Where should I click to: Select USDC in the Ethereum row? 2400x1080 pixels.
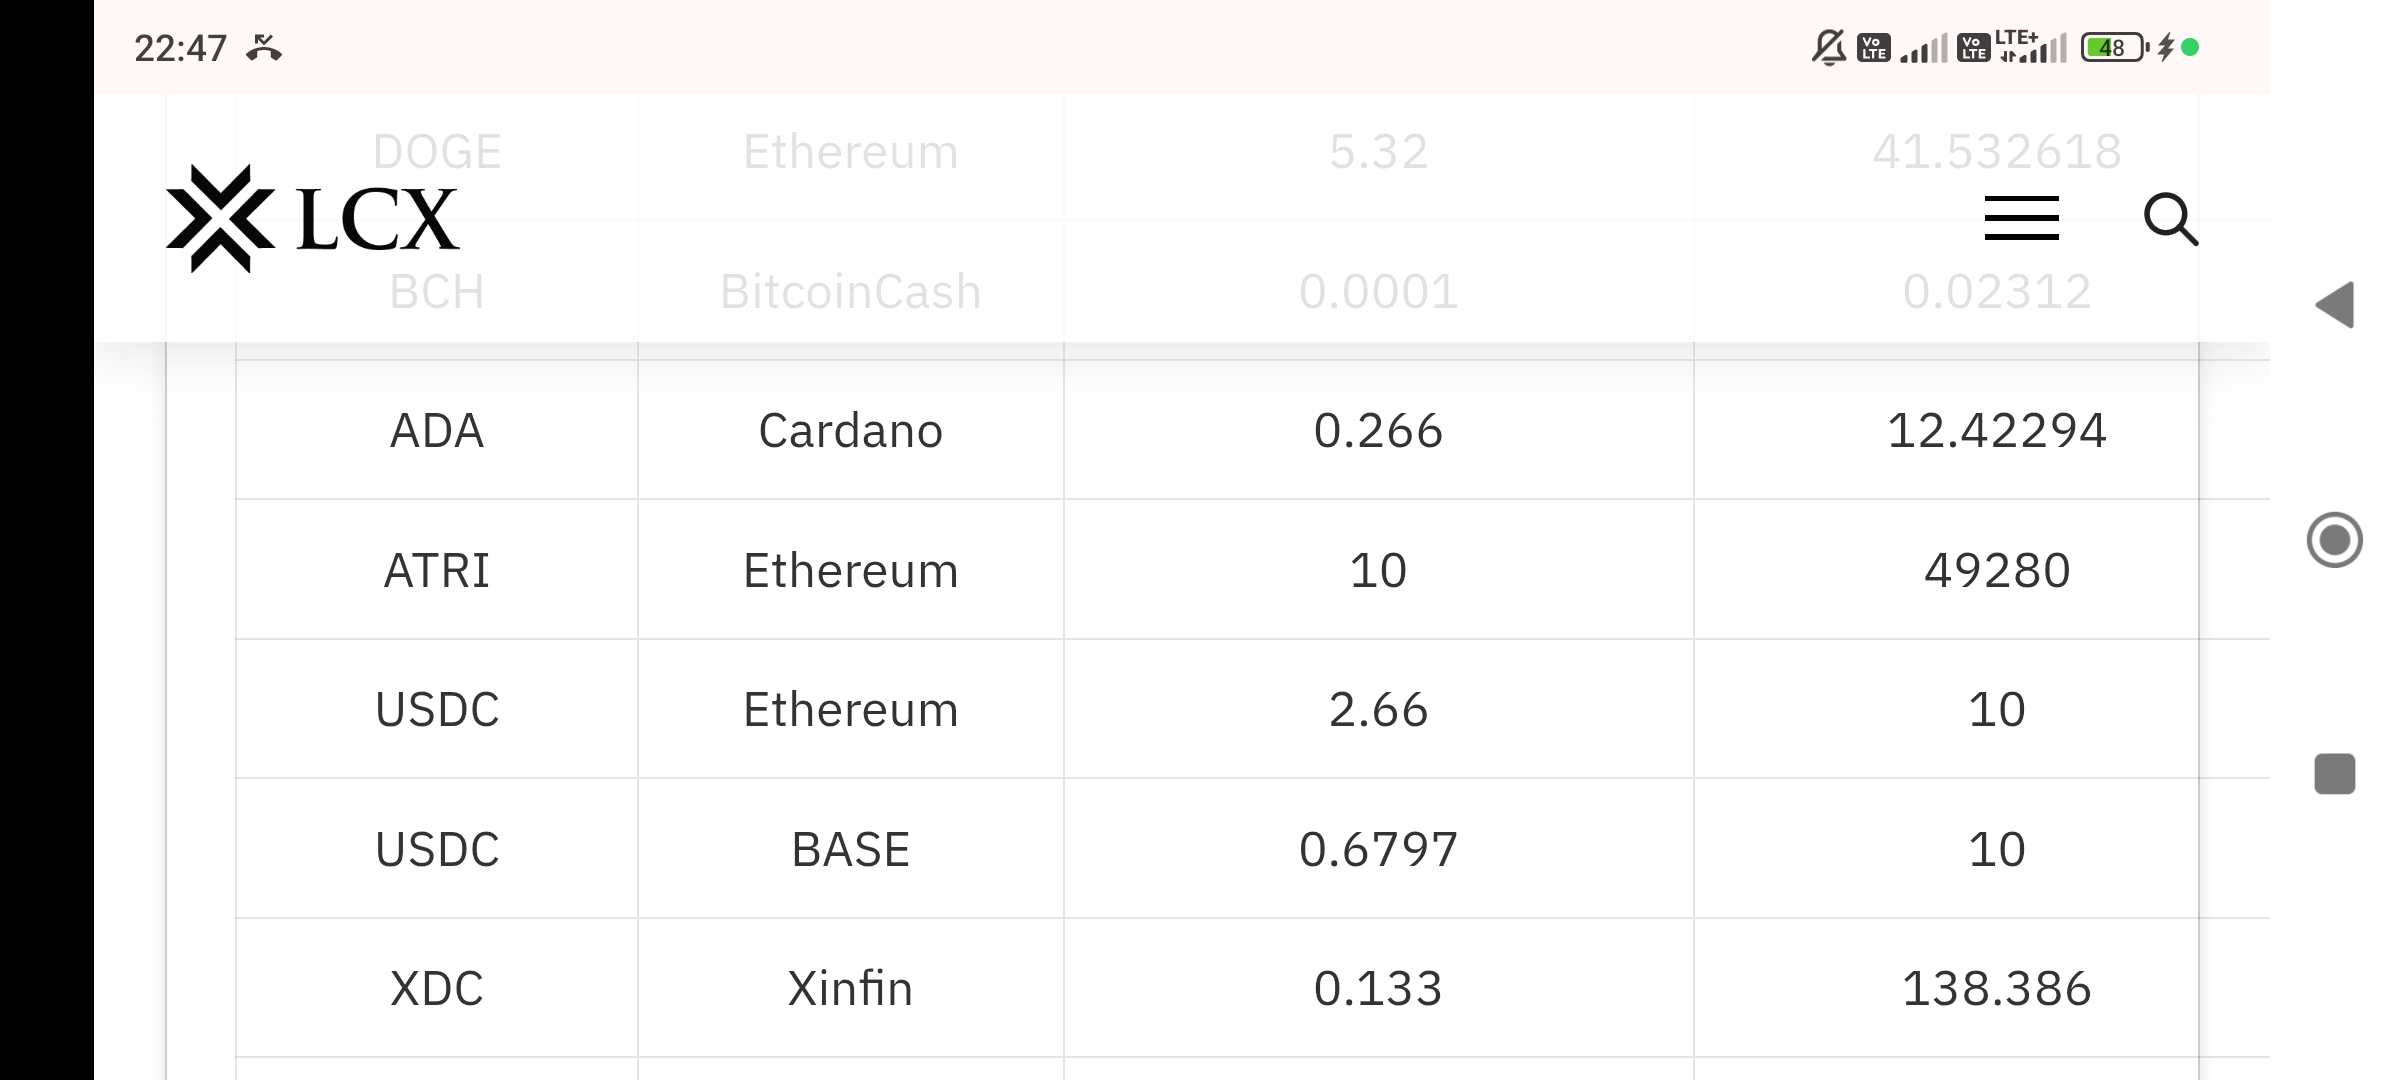(437, 709)
